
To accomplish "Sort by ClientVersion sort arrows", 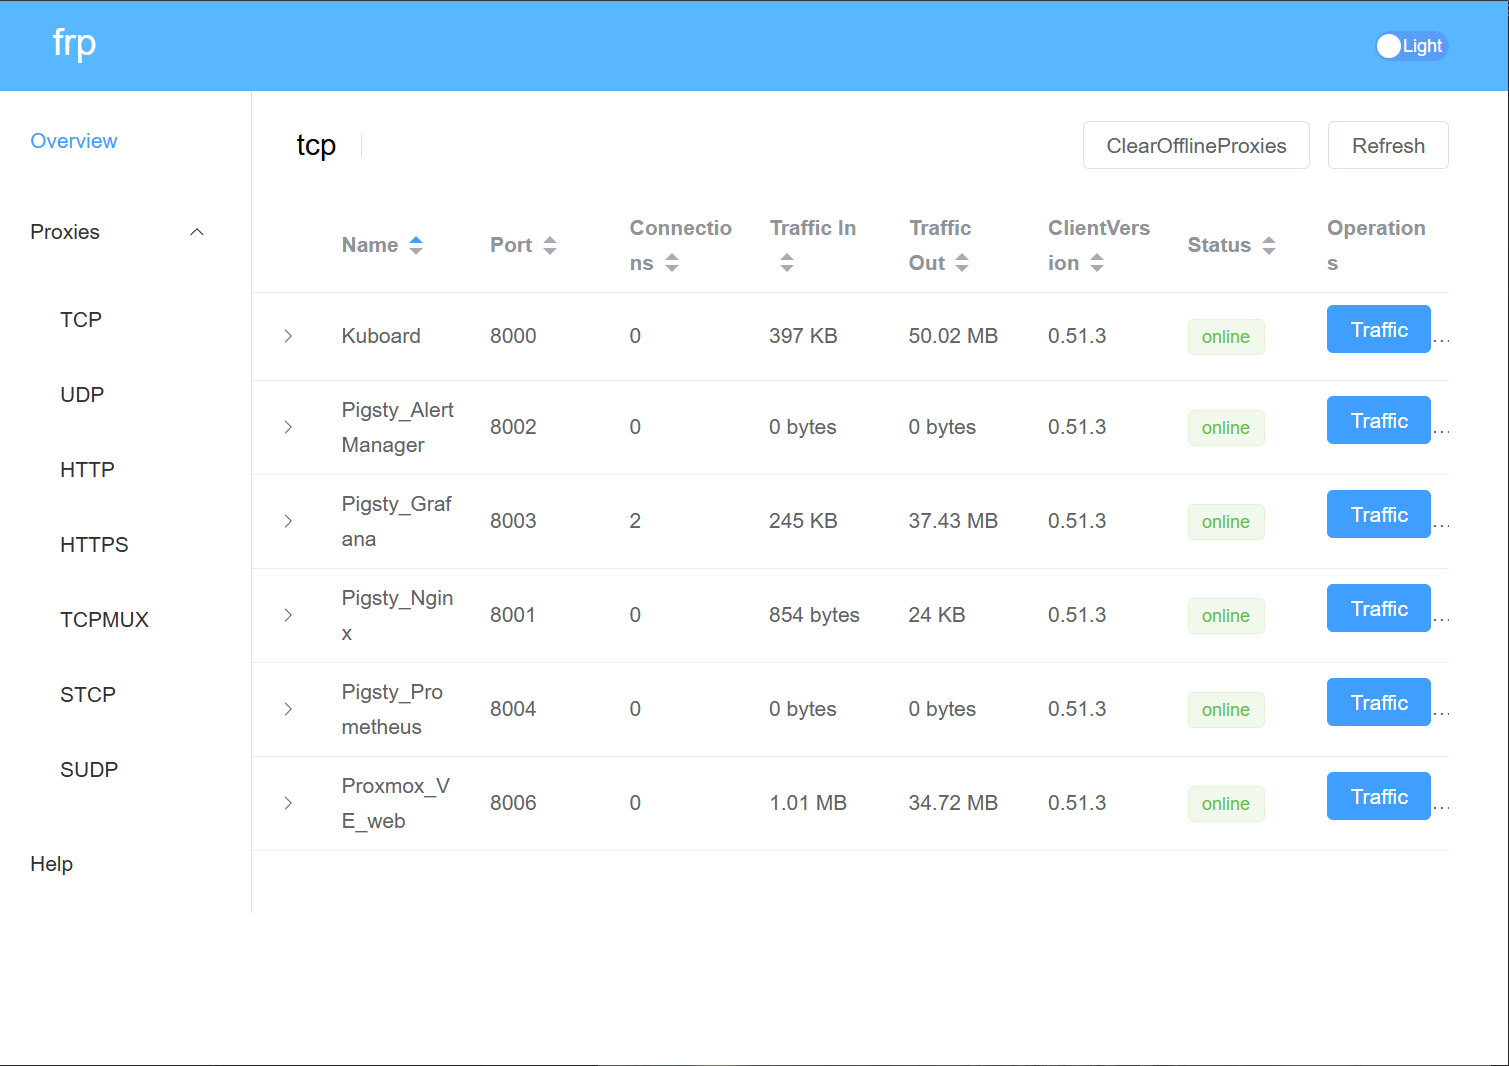I will click(1097, 263).
